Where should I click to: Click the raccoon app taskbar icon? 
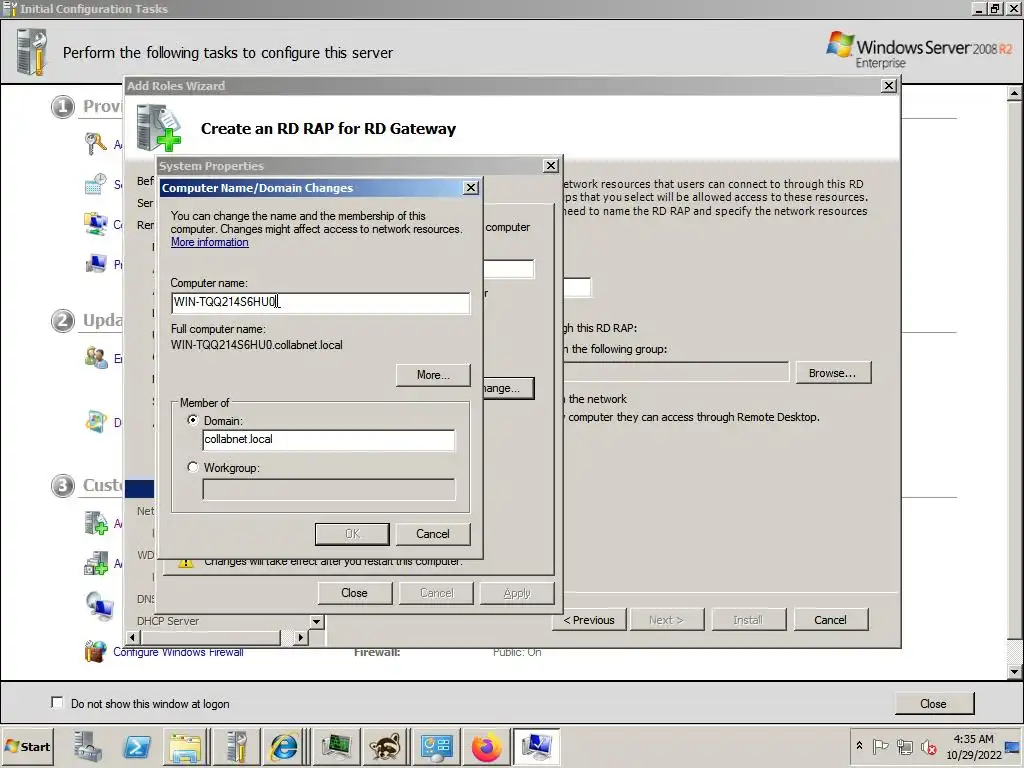pos(386,746)
